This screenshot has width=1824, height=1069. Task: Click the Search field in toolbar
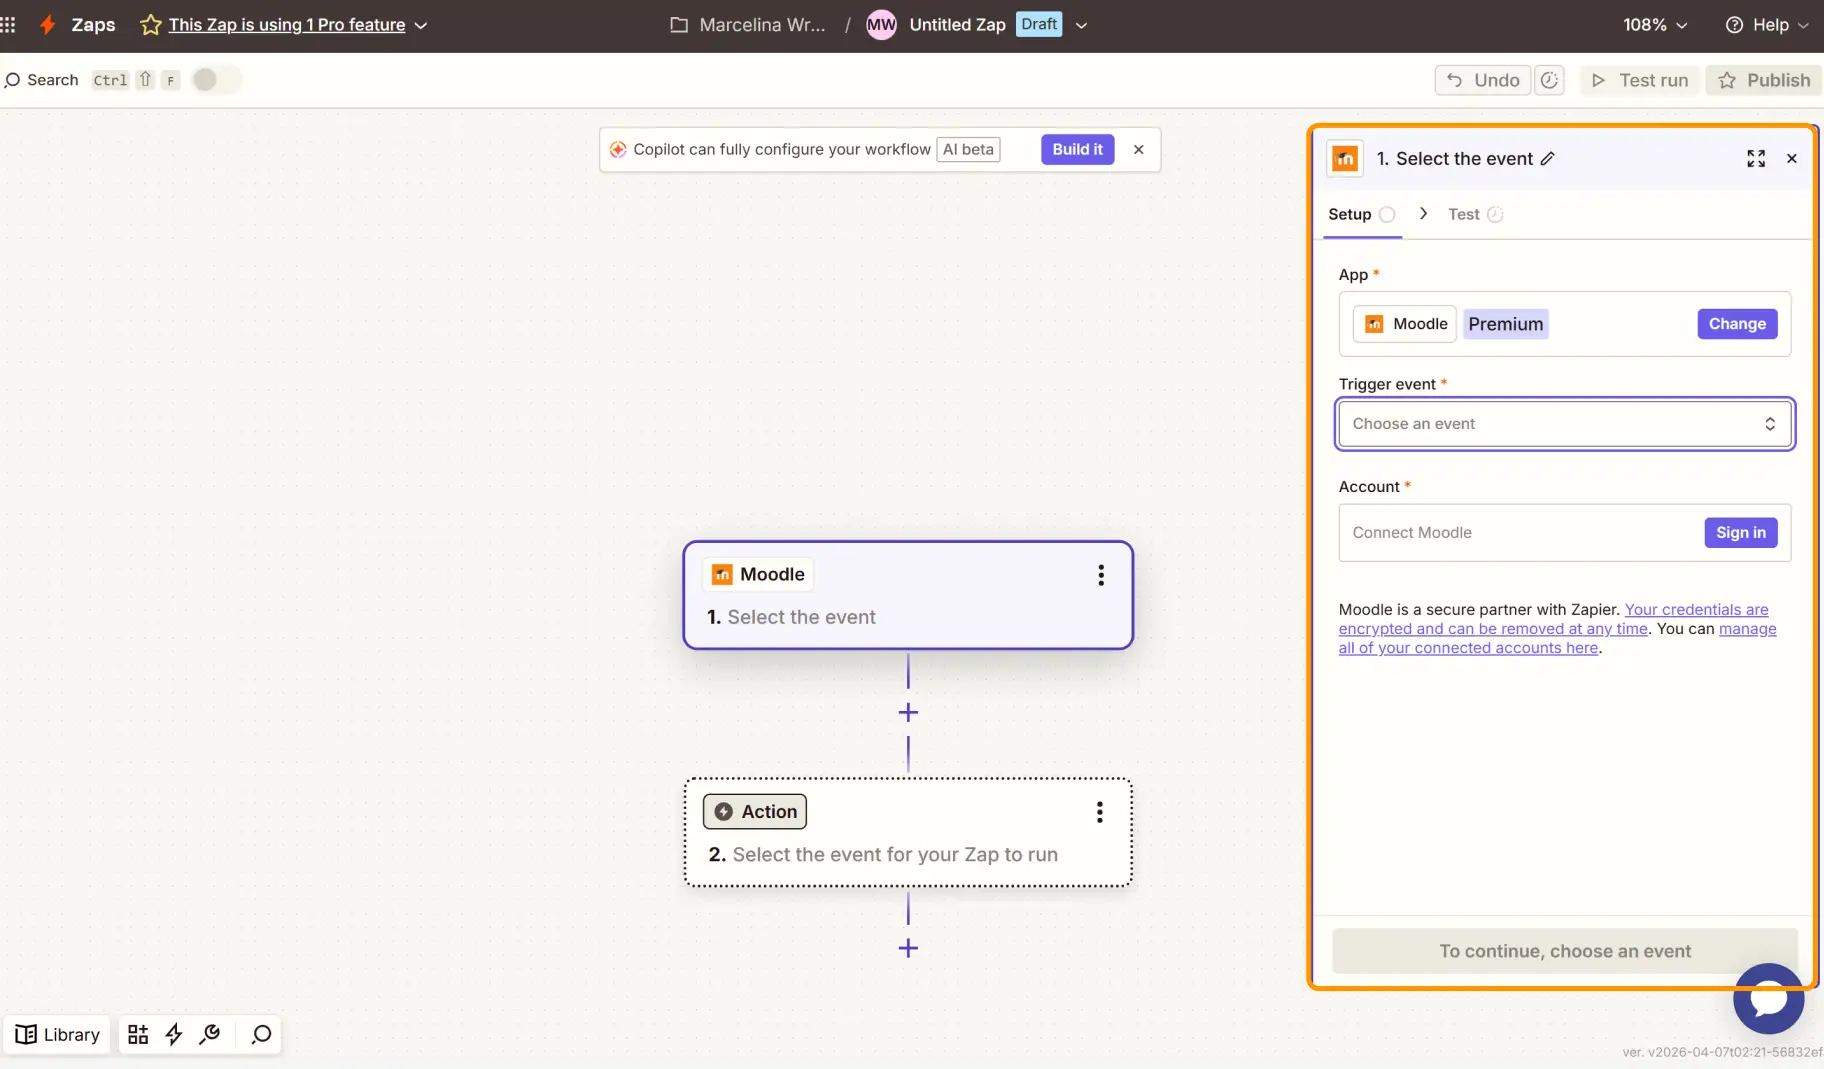[x=41, y=80]
